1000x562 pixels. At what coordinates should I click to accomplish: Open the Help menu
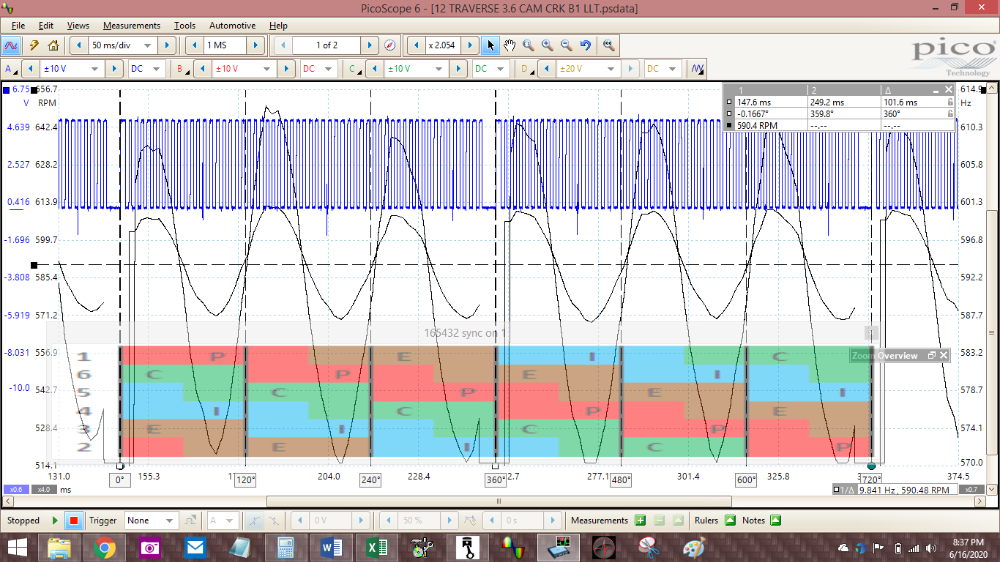tap(278, 26)
